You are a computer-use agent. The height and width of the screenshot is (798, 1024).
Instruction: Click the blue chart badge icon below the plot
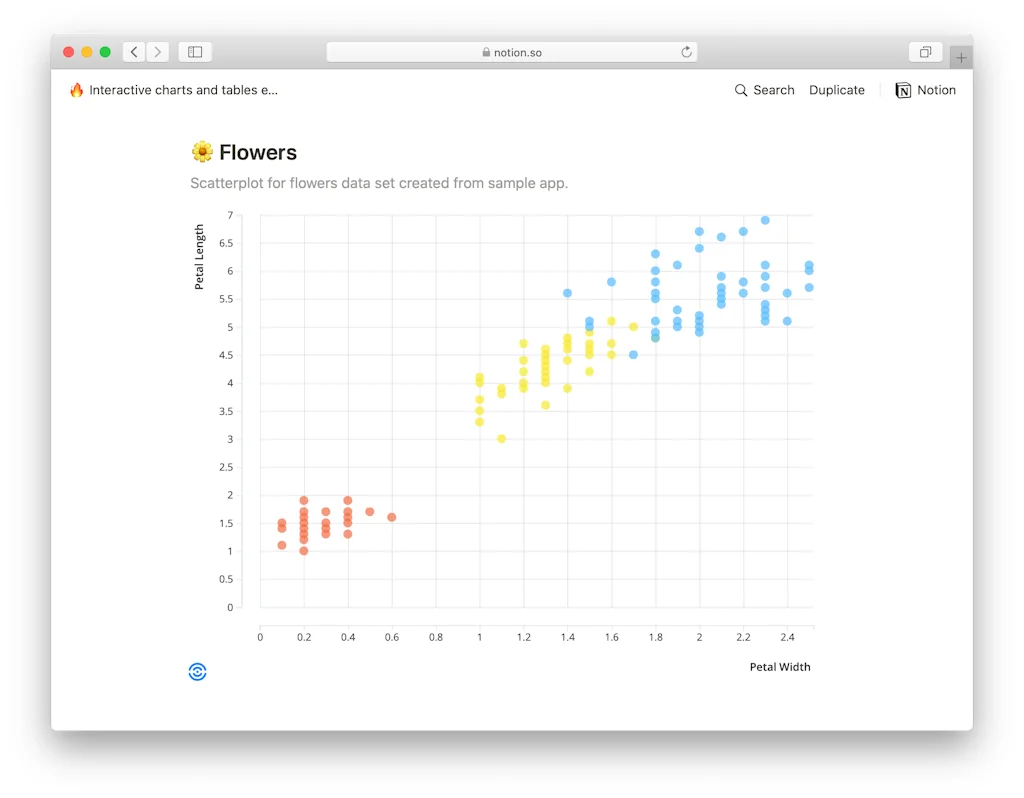coord(197,672)
